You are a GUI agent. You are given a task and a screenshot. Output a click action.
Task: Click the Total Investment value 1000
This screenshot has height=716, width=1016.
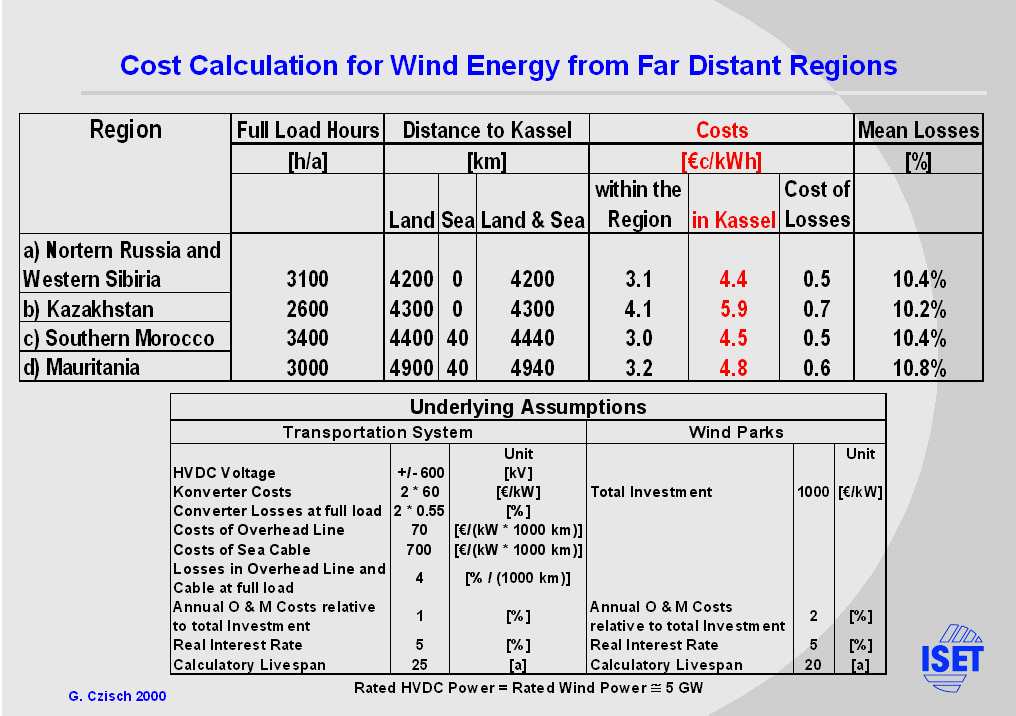pos(813,491)
